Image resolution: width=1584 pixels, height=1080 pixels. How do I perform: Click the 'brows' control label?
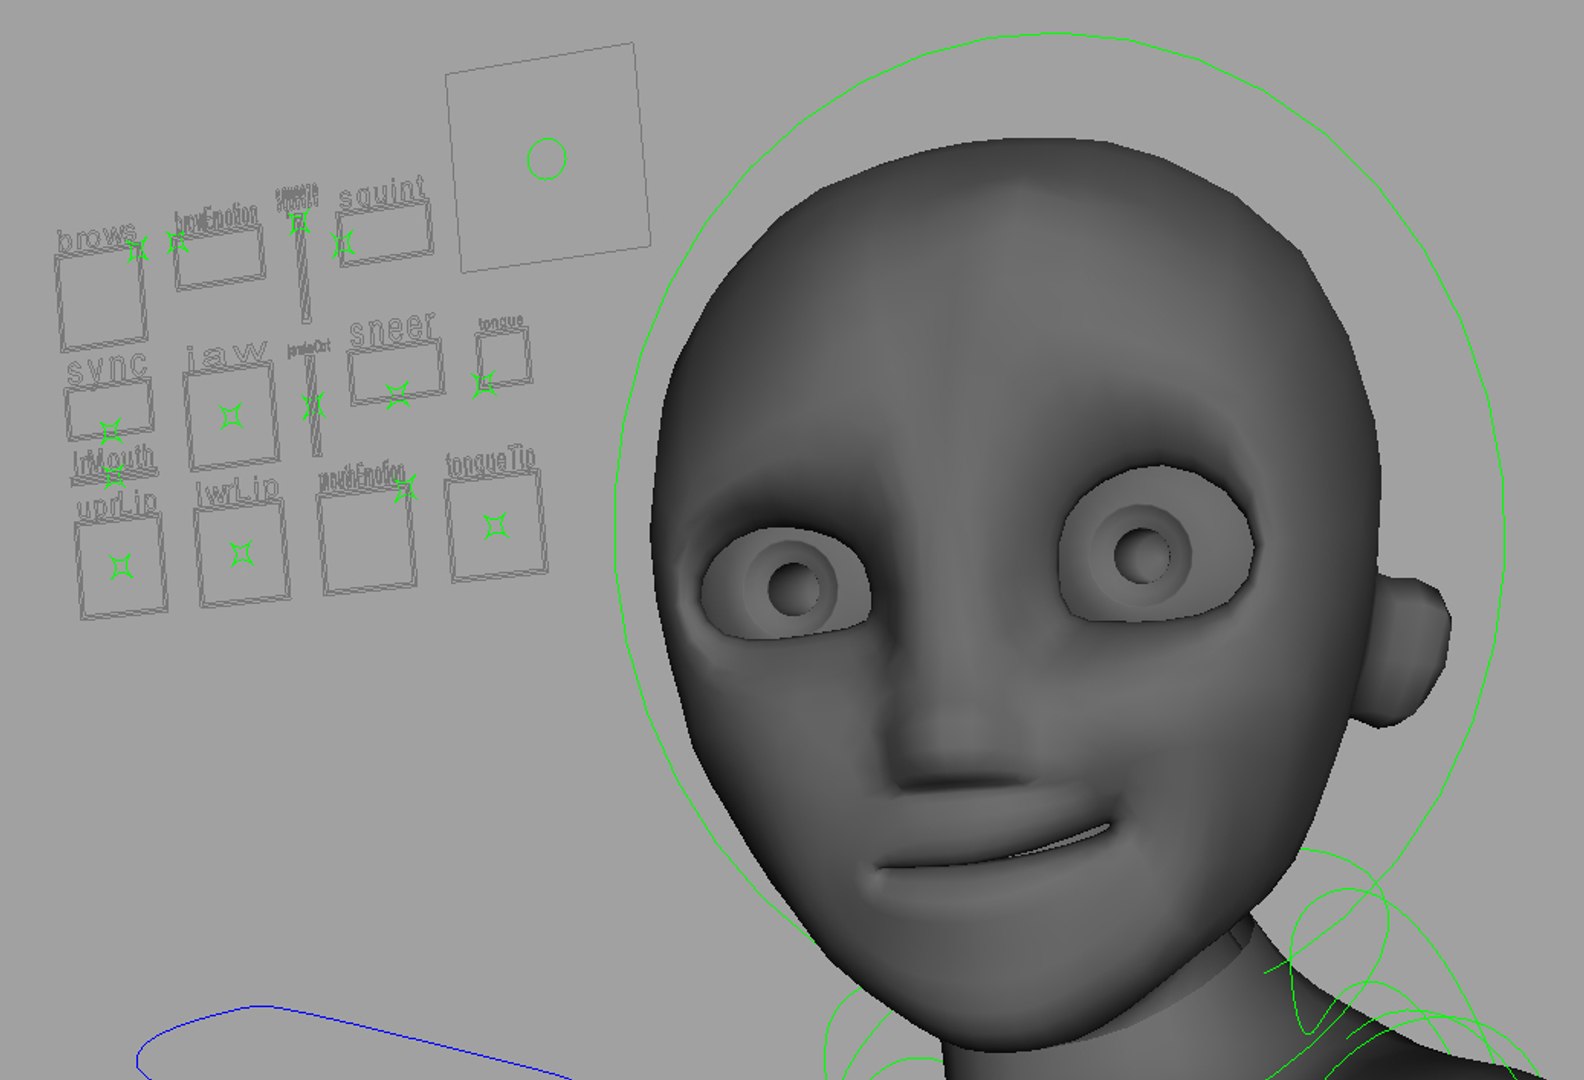pos(97,238)
